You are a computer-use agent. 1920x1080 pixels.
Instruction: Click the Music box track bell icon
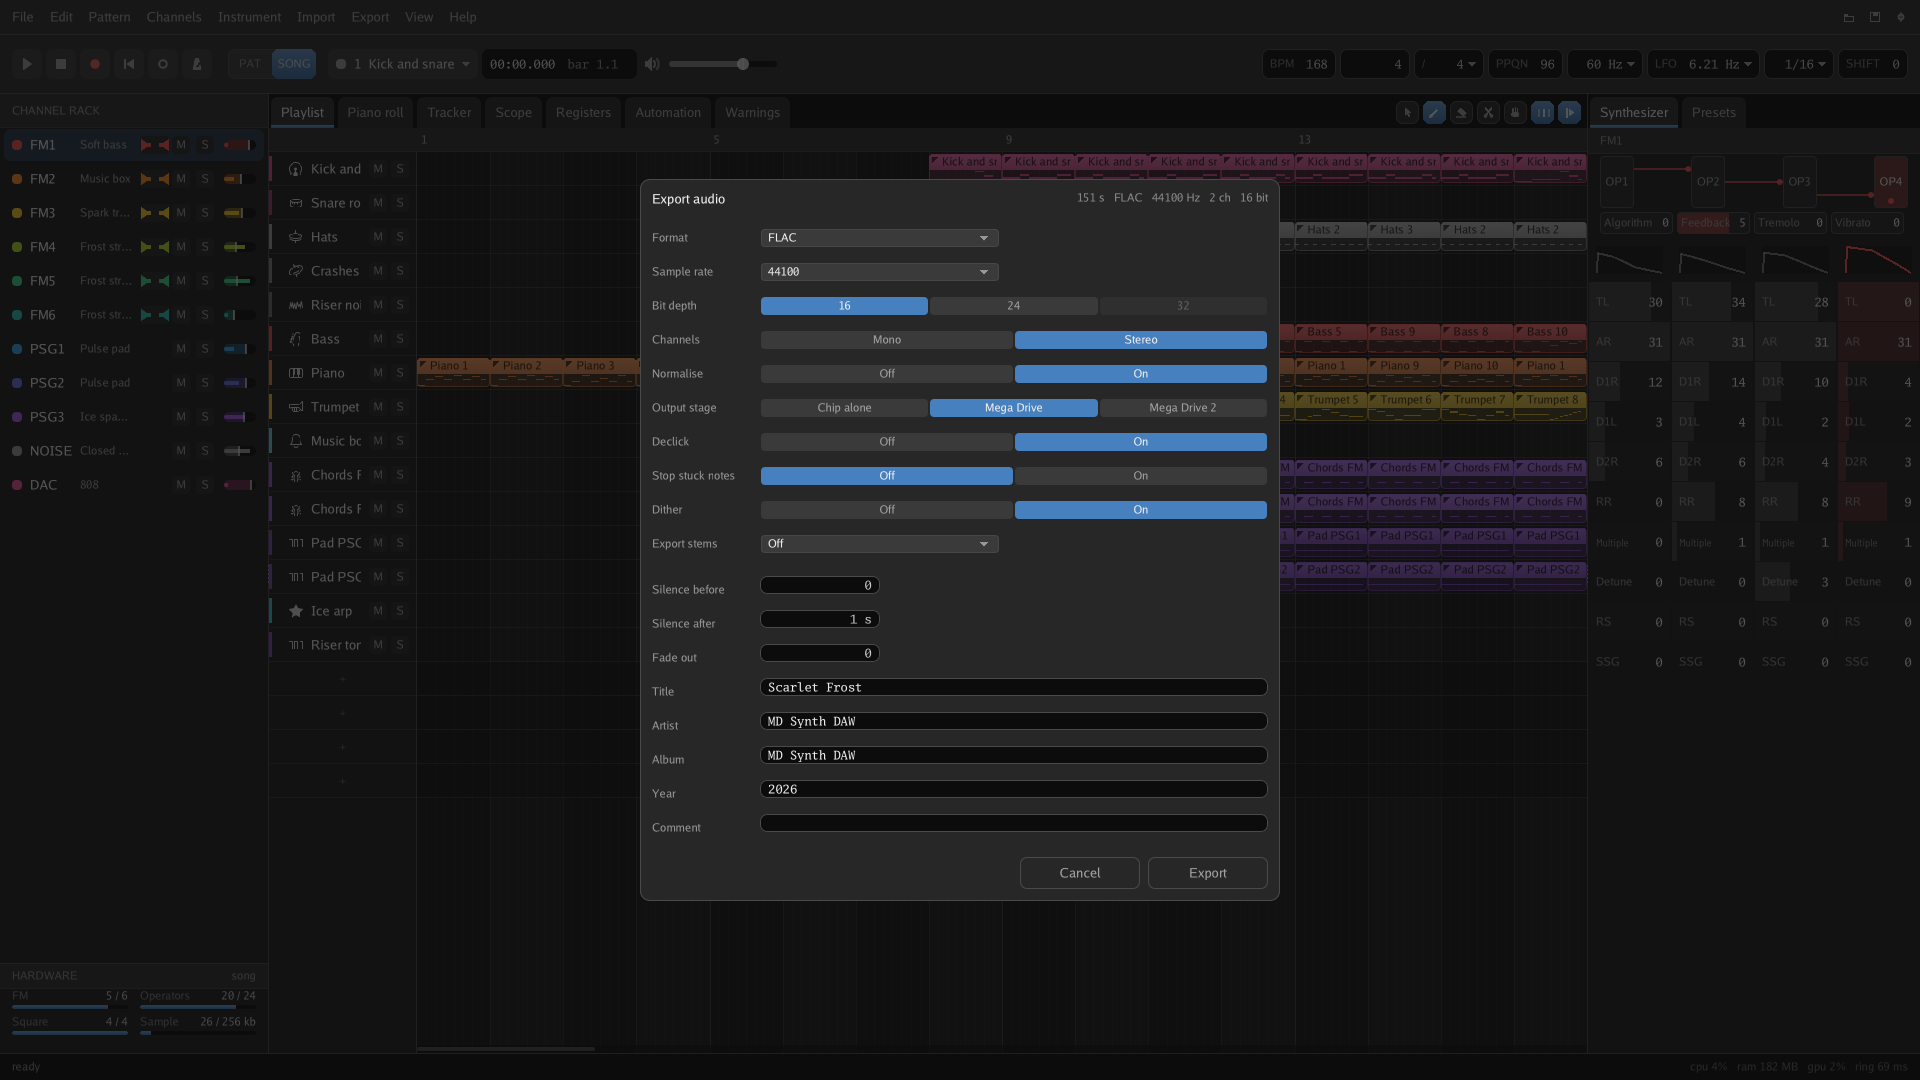tap(296, 441)
